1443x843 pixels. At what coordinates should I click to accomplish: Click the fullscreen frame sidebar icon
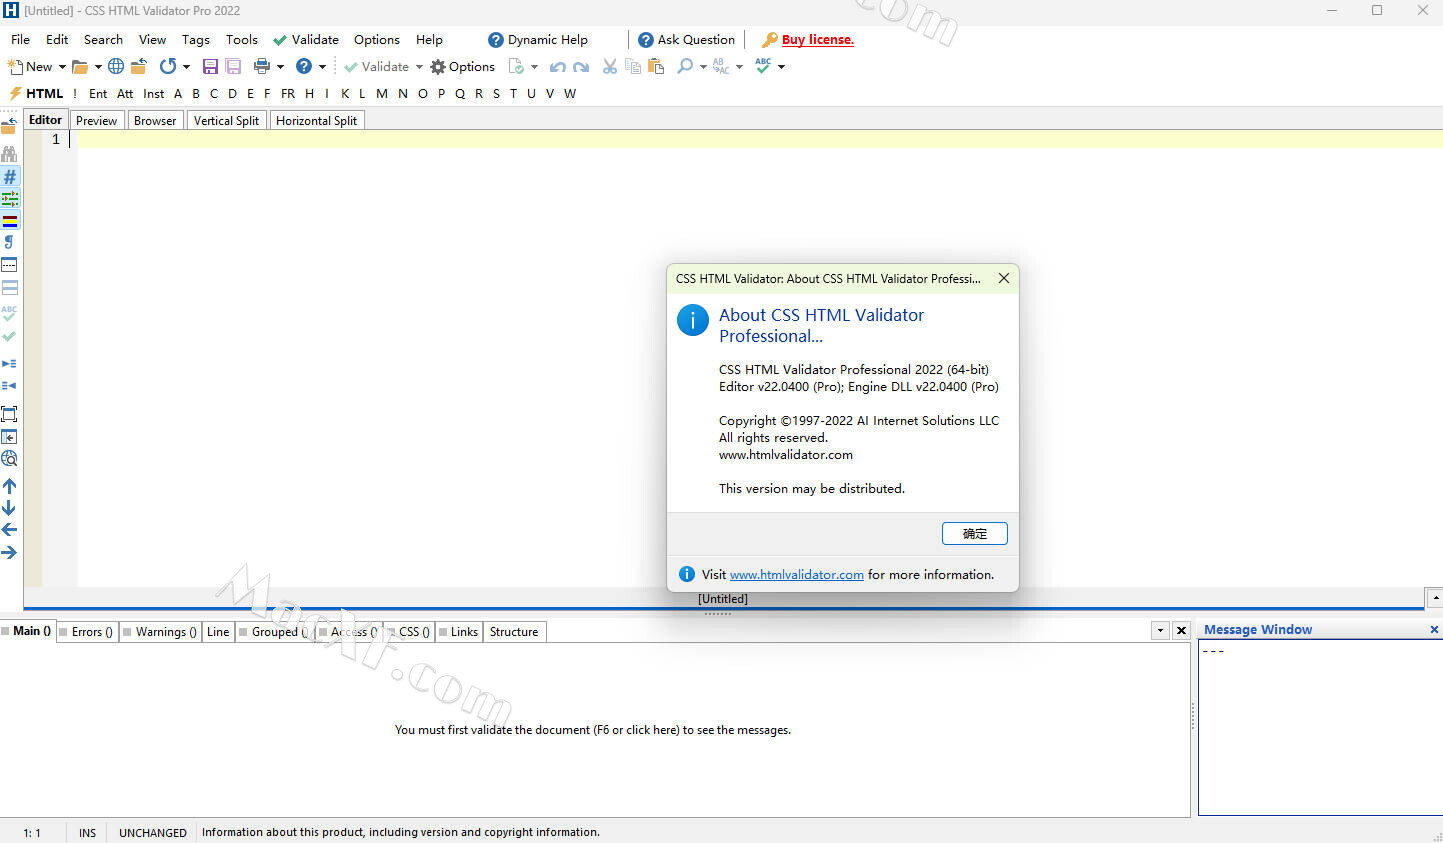pos(9,414)
